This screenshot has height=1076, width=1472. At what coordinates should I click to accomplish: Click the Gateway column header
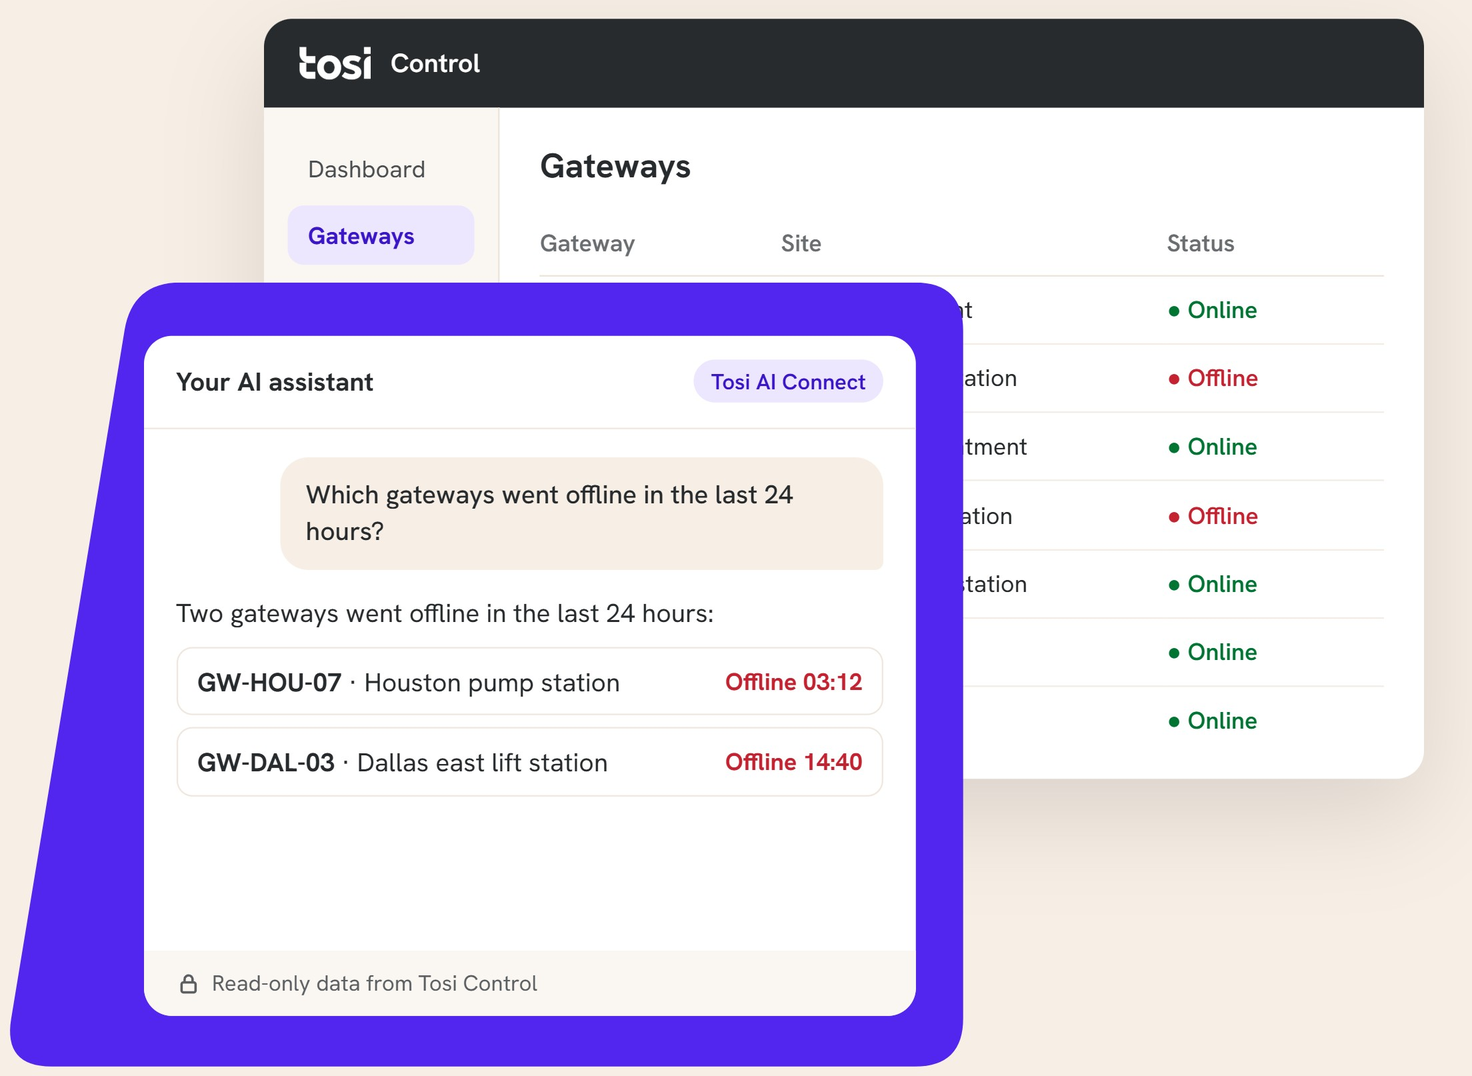pyautogui.click(x=587, y=243)
